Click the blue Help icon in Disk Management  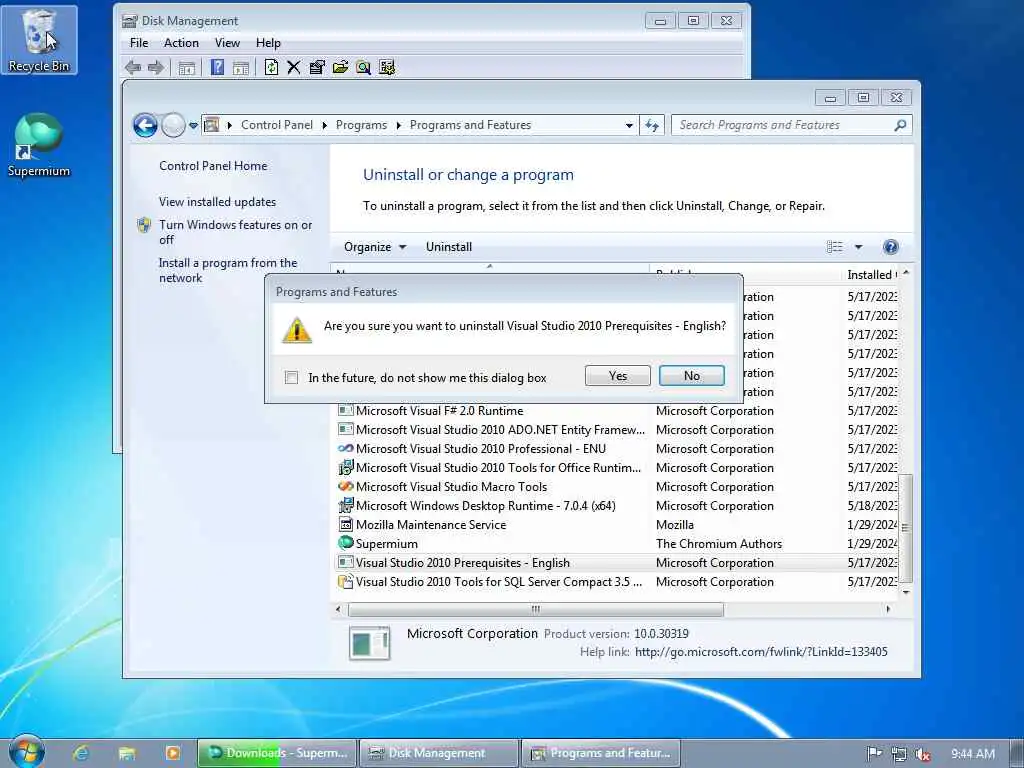[217, 67]
